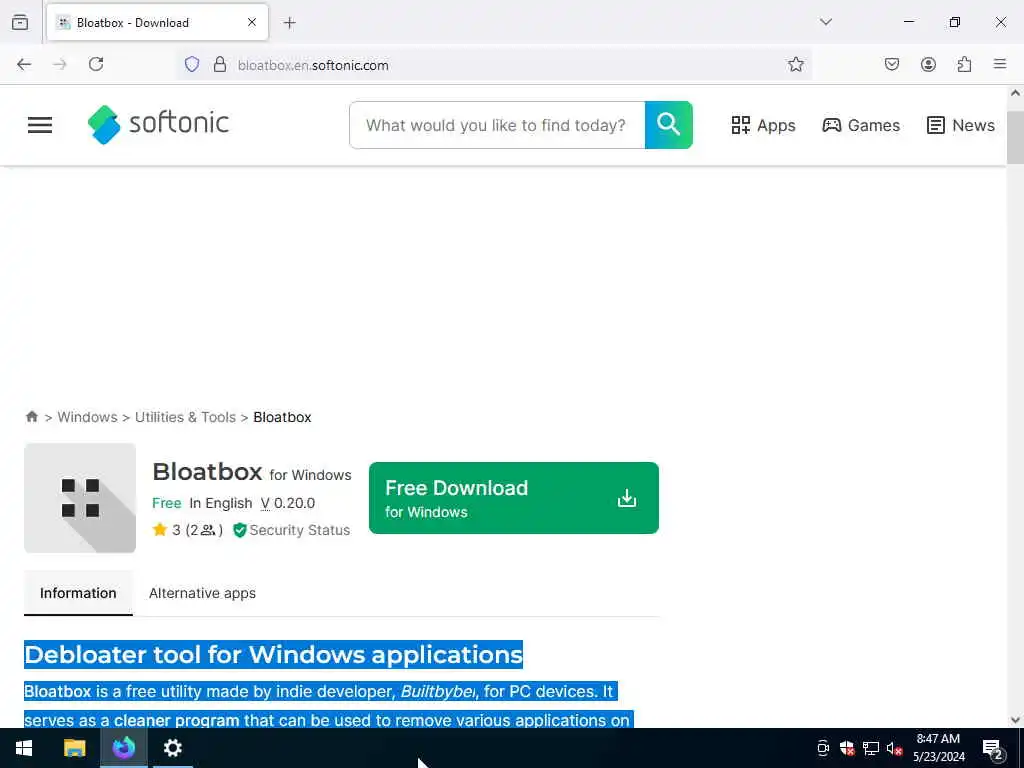Open the notification center icon
The width and height of the screenshot is (1024, 768).
pyautogui.click(x=992, y=748)
